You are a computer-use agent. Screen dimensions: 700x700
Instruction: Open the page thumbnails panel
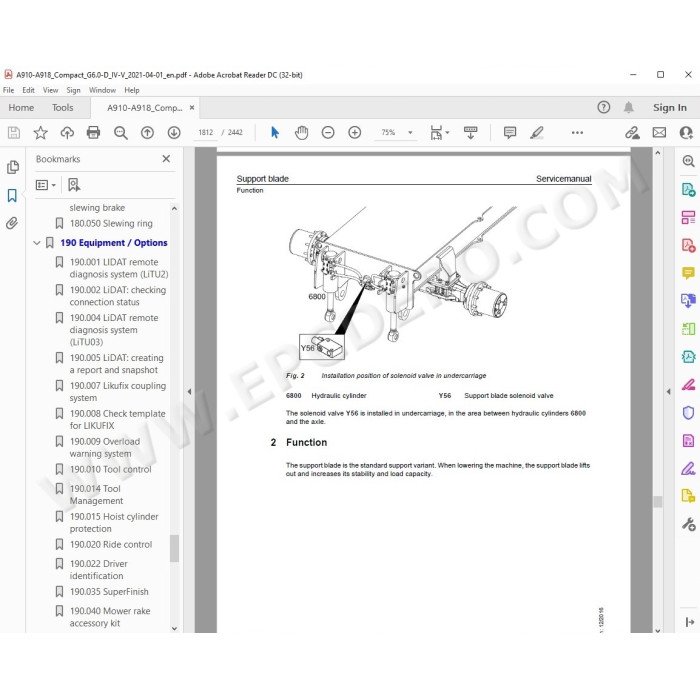point(12,167)
